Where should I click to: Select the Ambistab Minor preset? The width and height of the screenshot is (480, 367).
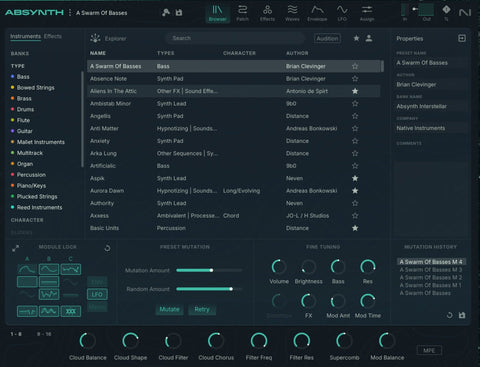coord(233,104)
